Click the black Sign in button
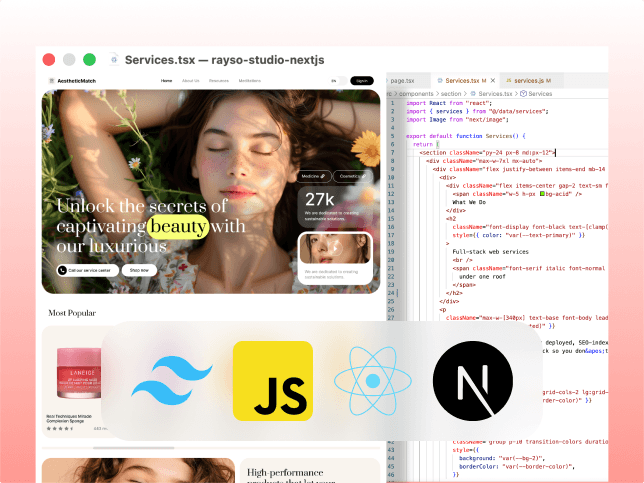This screenshot has height=483, width=644. pyautogui.click(x=362, y=81)
